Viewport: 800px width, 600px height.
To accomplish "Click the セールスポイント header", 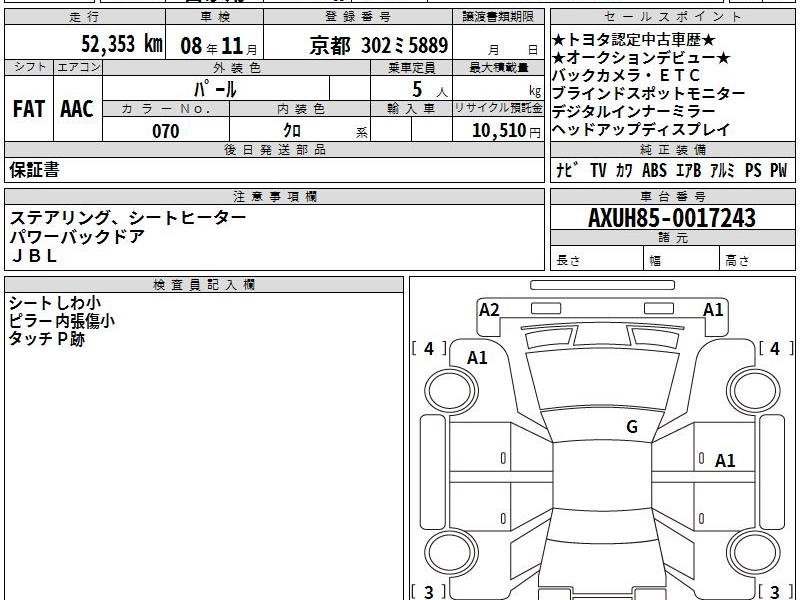I will [x=672, y=17].
